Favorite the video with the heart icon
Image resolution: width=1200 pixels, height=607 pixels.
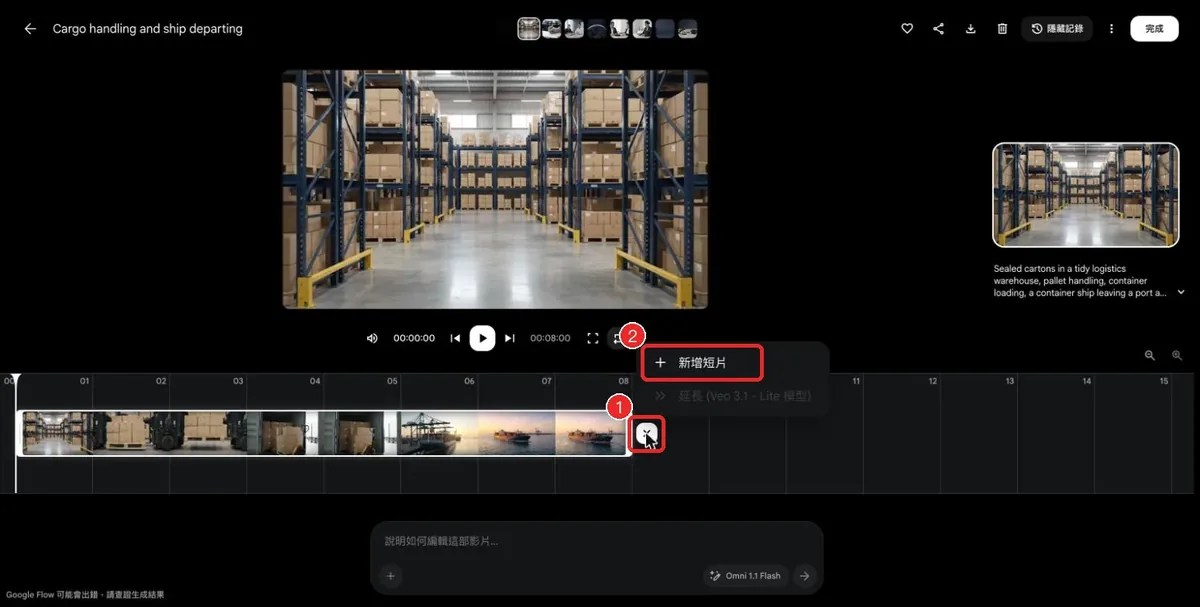tap(907, 29)
